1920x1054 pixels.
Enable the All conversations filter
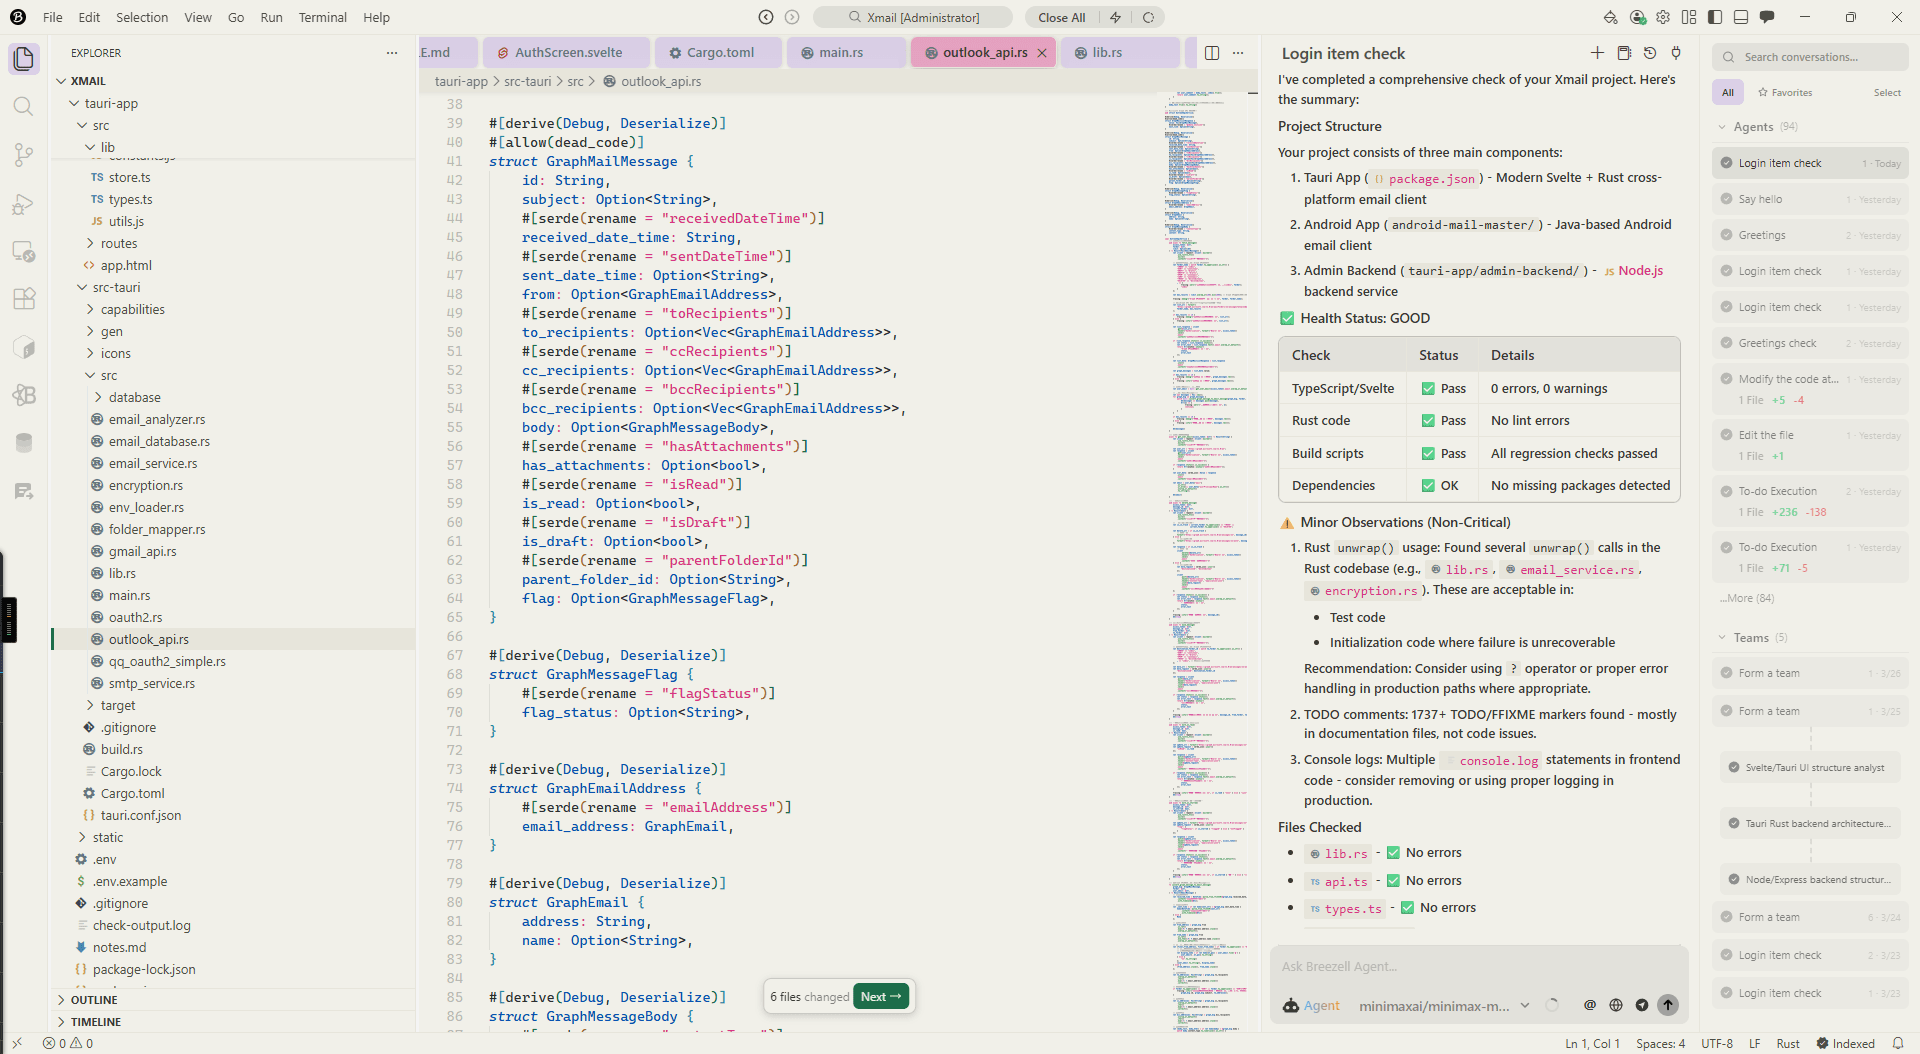click(1728, 92)
